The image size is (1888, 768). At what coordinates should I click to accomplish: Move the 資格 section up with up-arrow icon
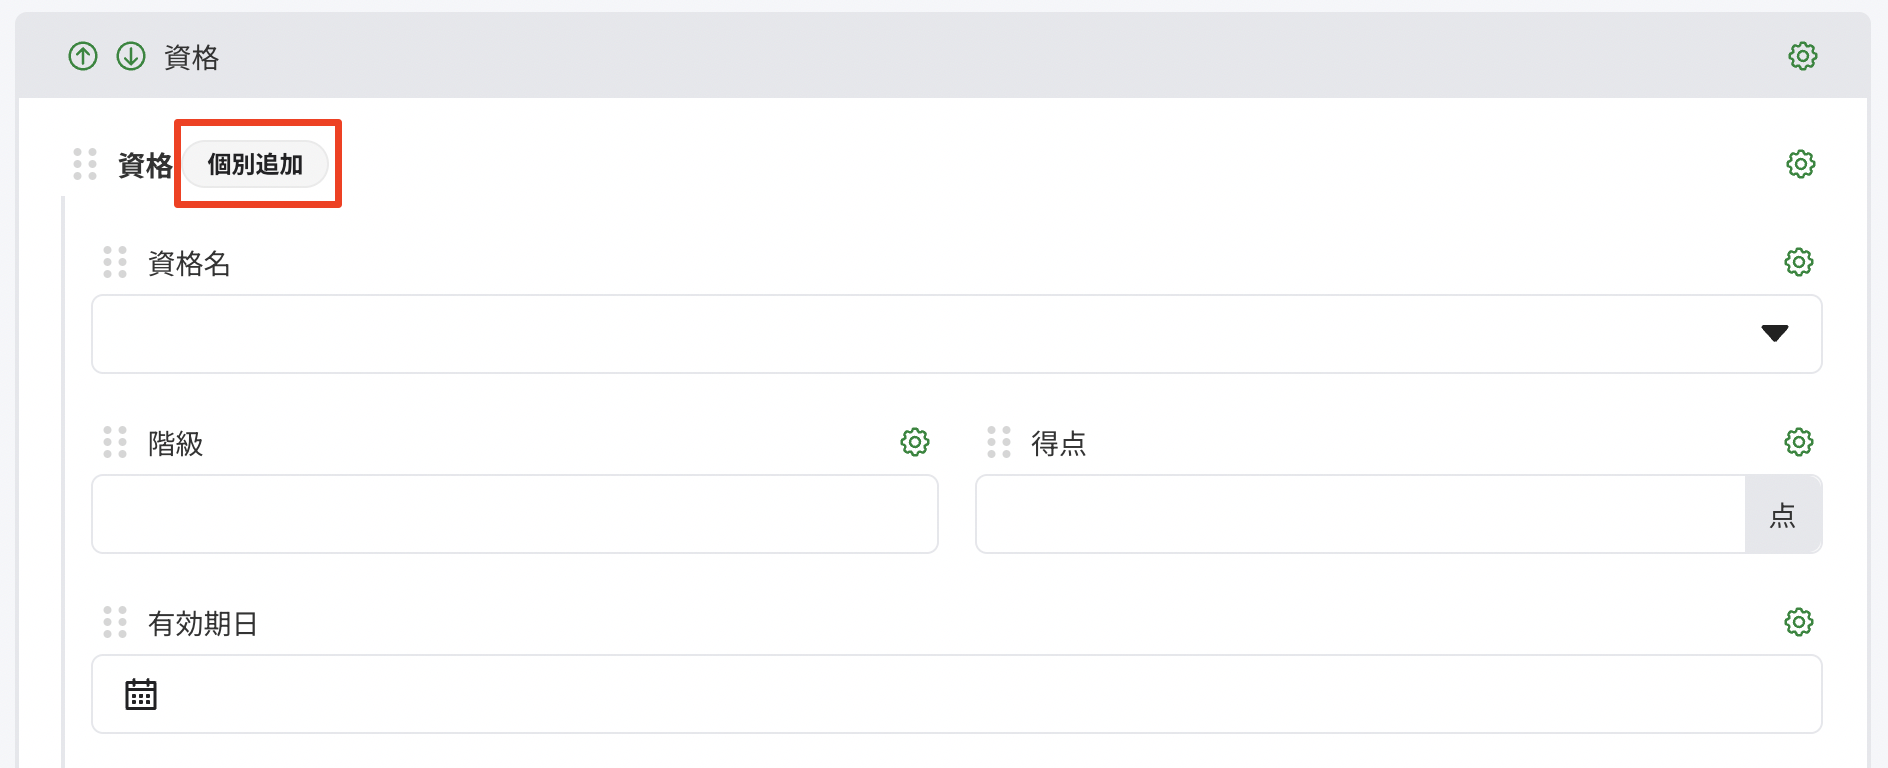(x=83, y=56)
